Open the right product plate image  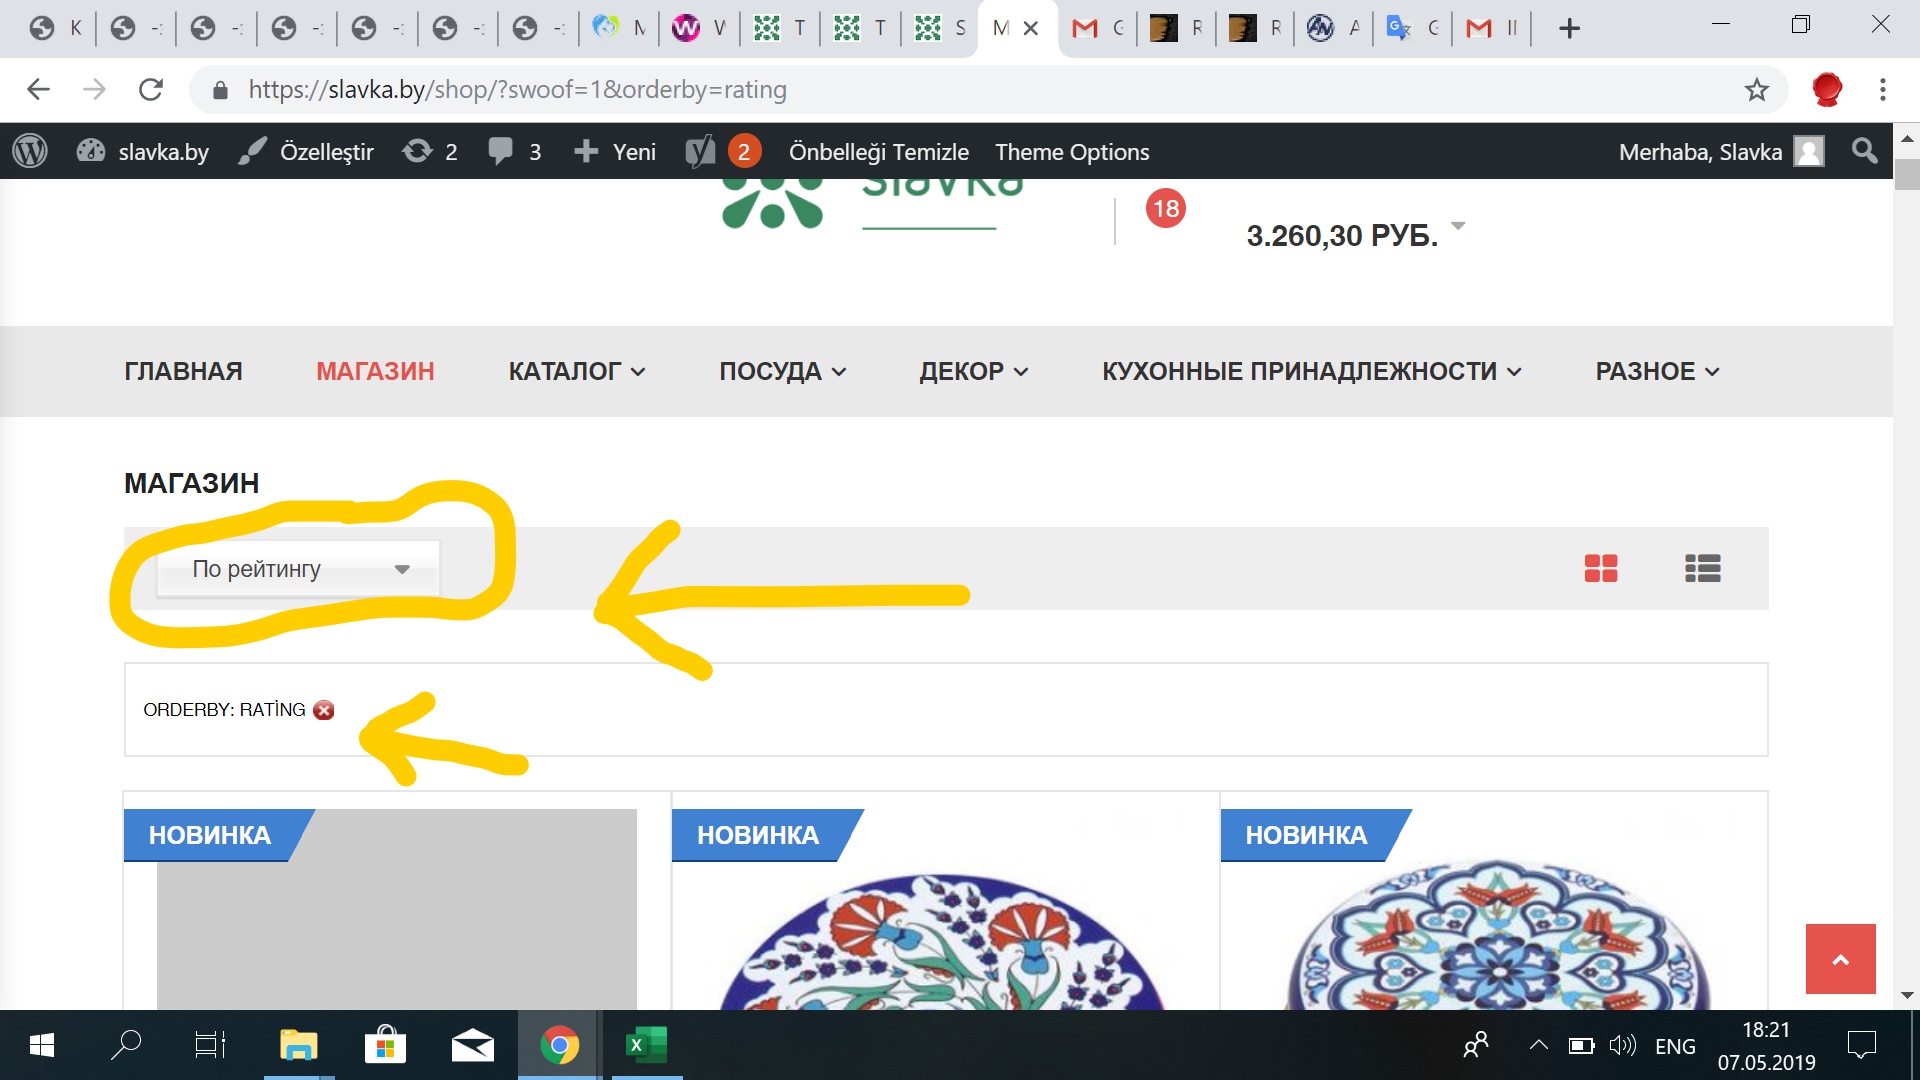pos(1496,935)
